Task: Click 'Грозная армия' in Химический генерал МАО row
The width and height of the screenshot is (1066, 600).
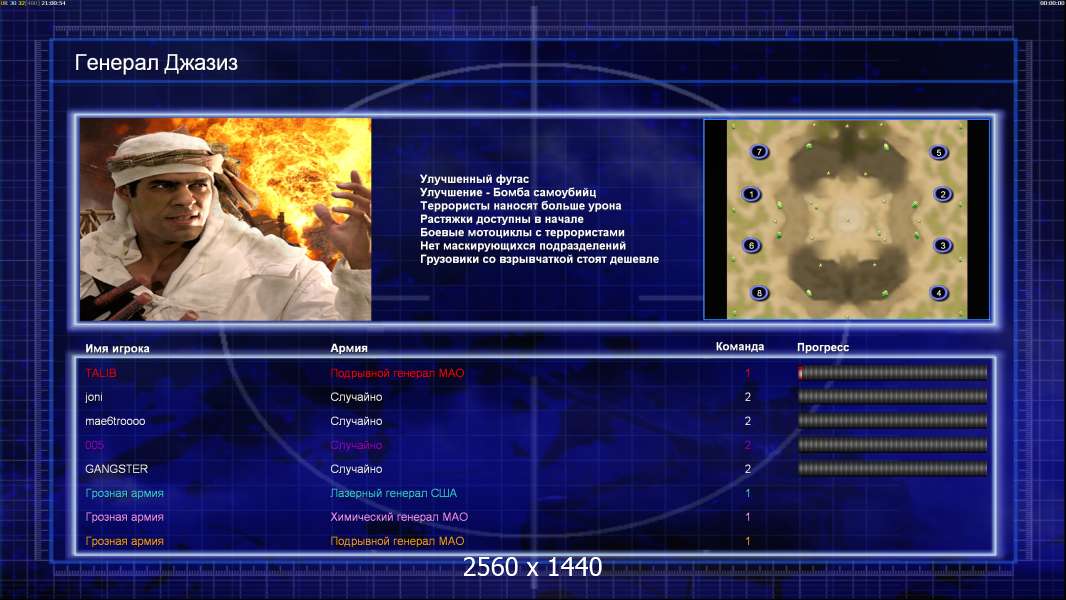Action: point(124,517)
